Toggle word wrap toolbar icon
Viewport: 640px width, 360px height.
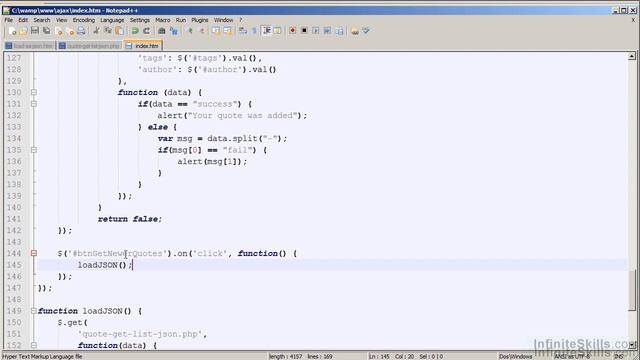[243, 31]
